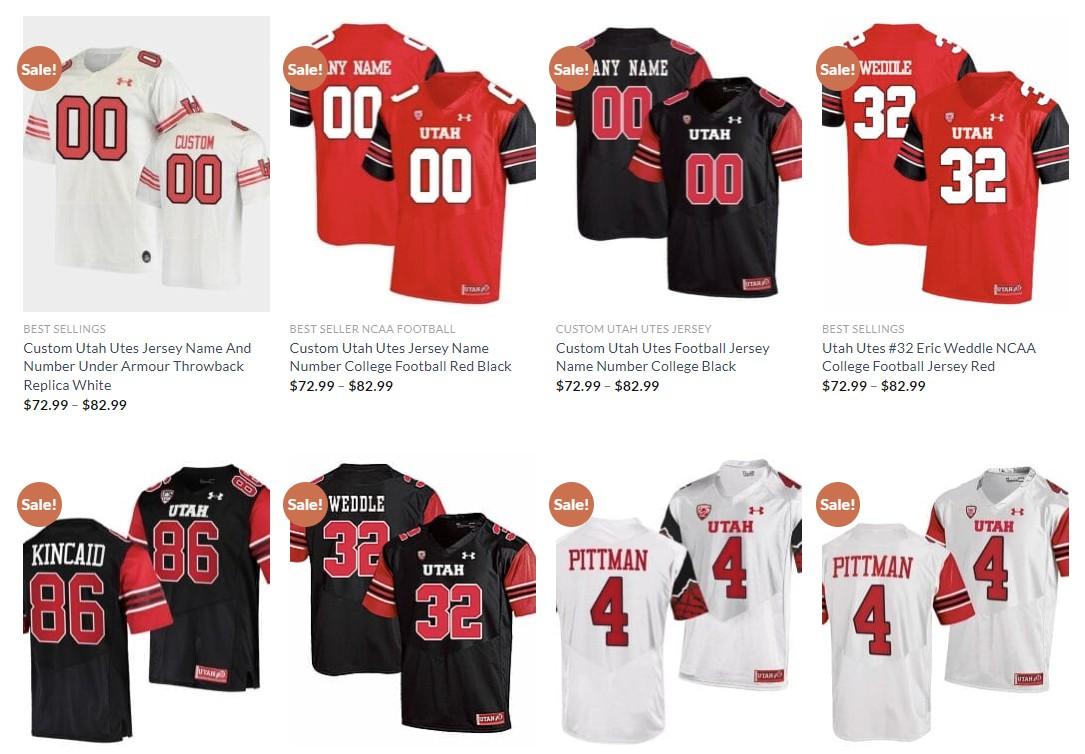Open red Weddle 32 jersey image
The image size is (1085, 754).
pos(945,164)
